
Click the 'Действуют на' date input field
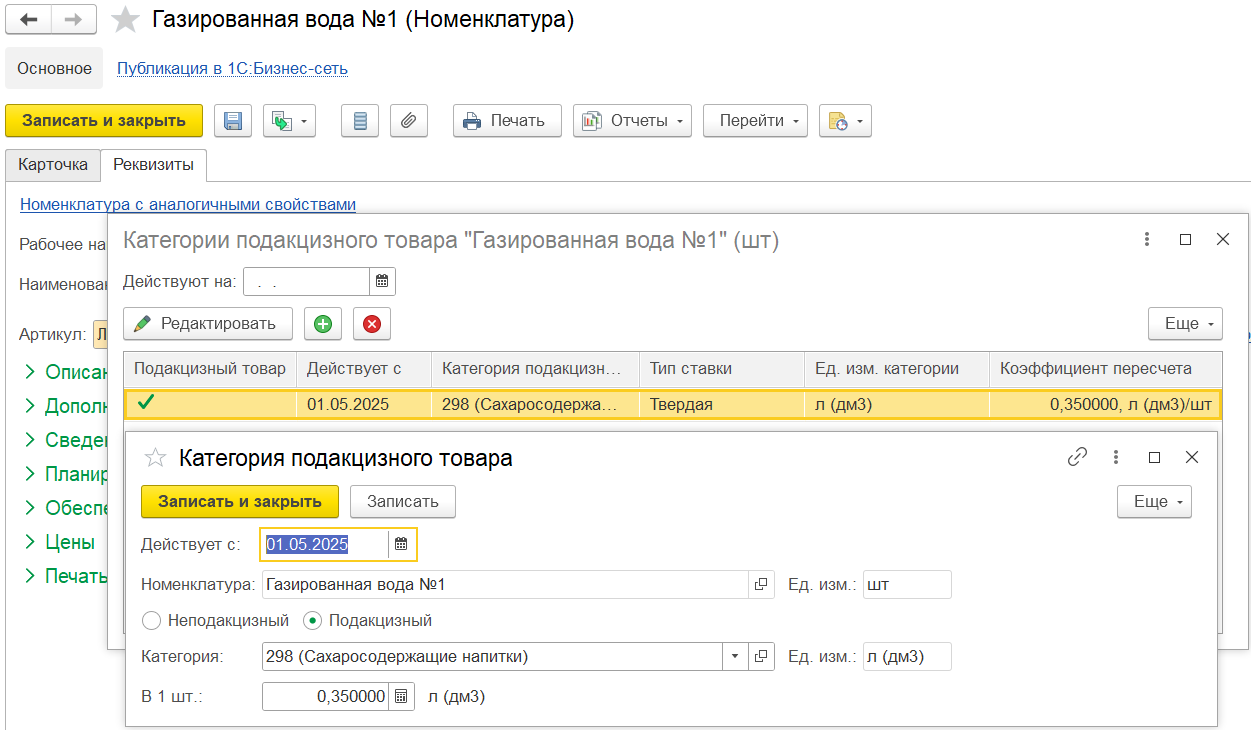pyautogui.click(x=306, y=282)
